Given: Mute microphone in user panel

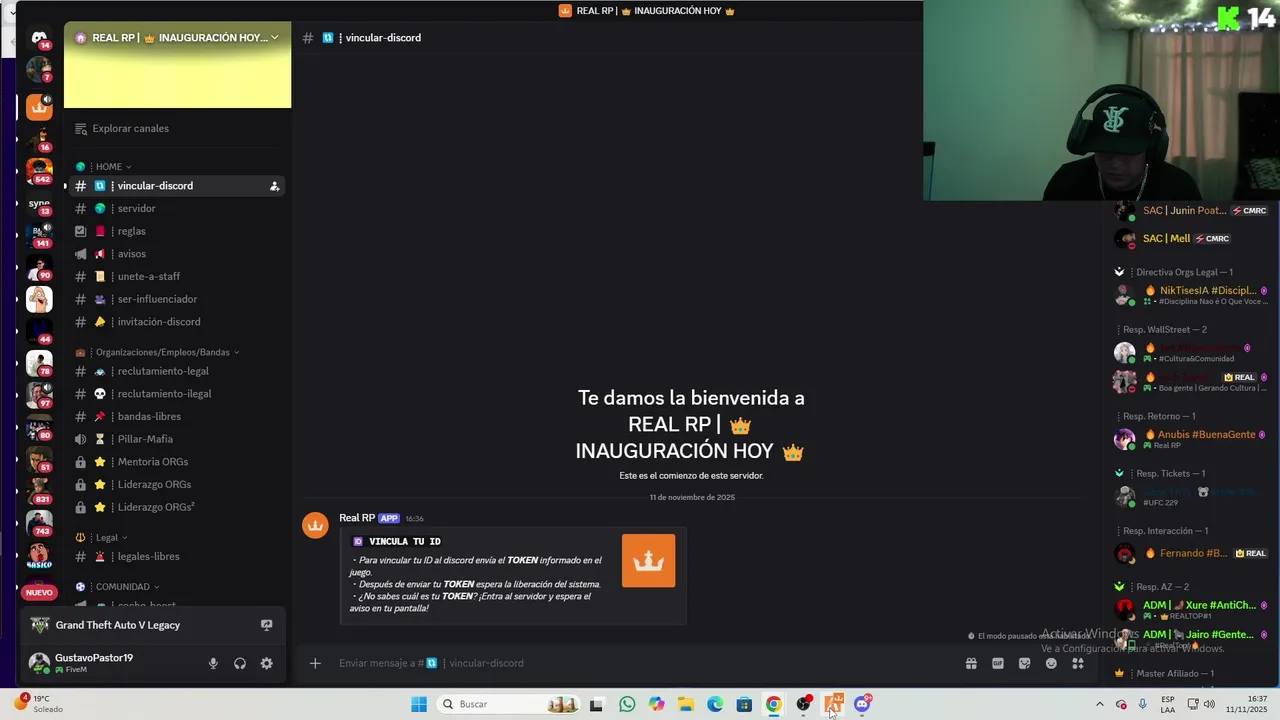Looking at the screenshot, I should click(x=213, y=663).
